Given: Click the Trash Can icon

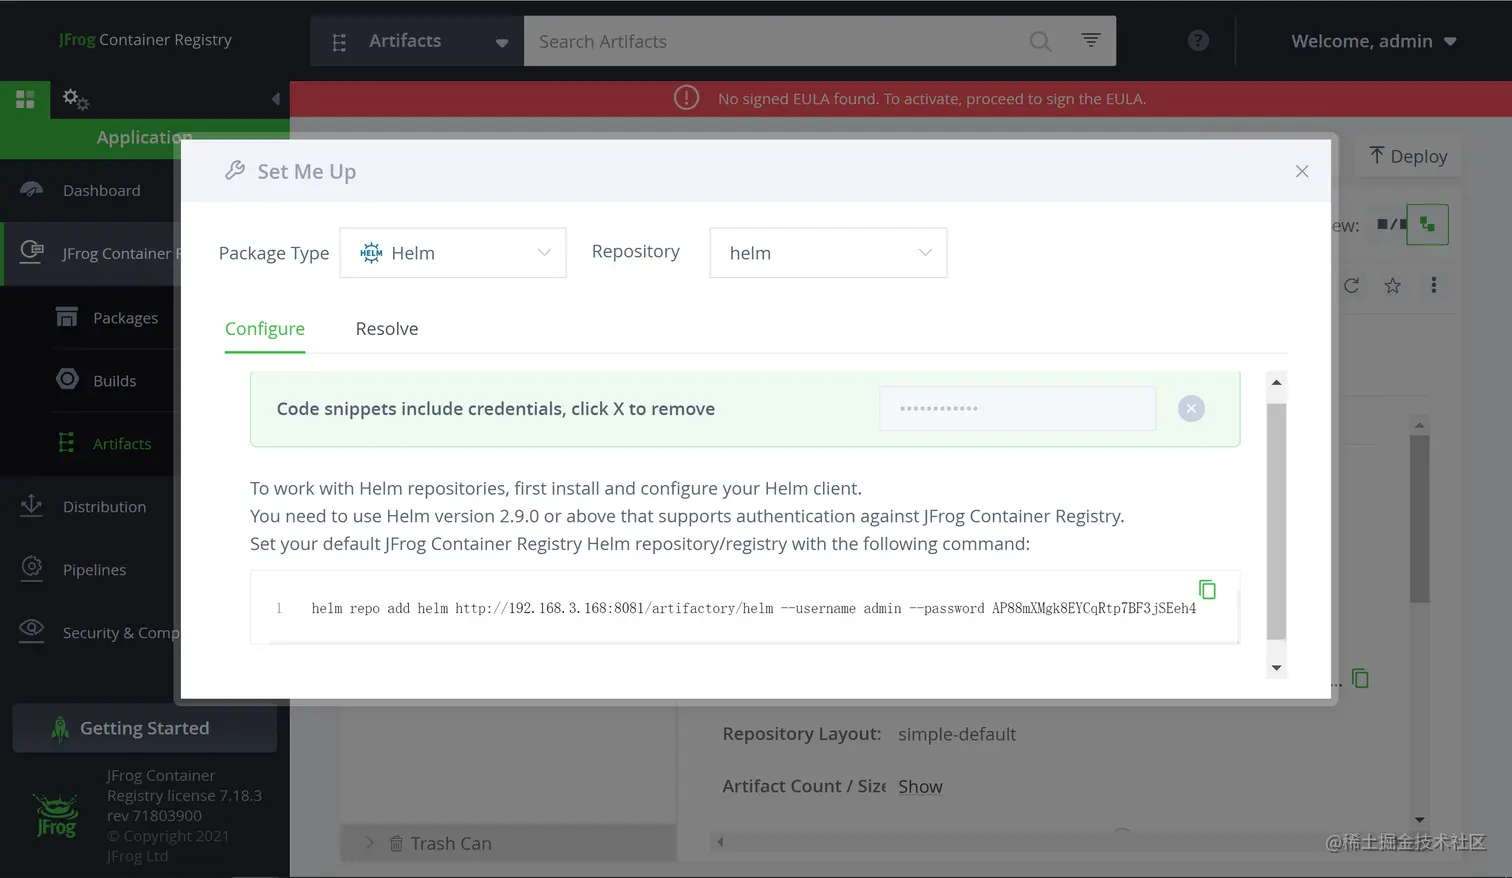Looking at the screenshot, I should [396, 844].
